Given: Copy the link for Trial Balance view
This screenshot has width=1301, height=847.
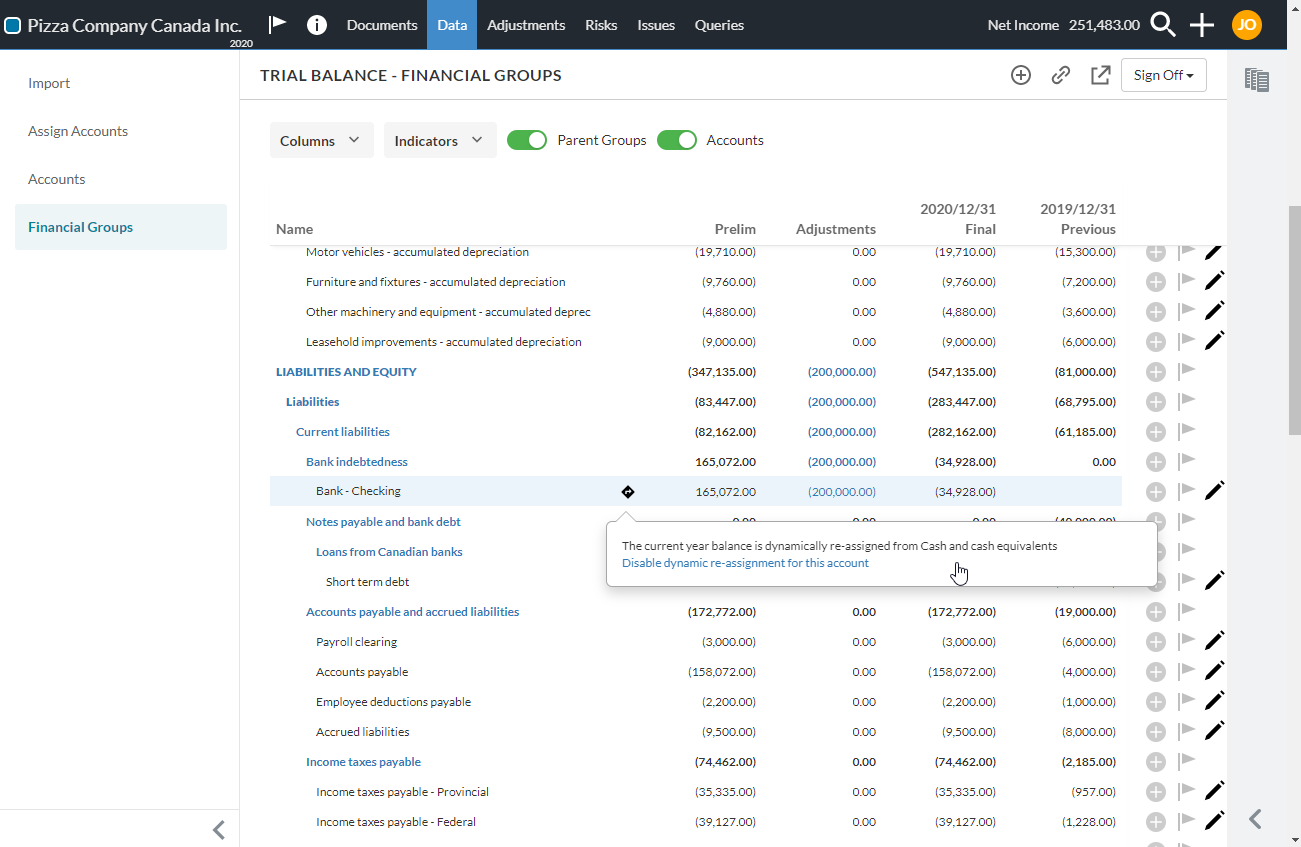Looking at the screenshot, I should click(x=1060, y=75).
